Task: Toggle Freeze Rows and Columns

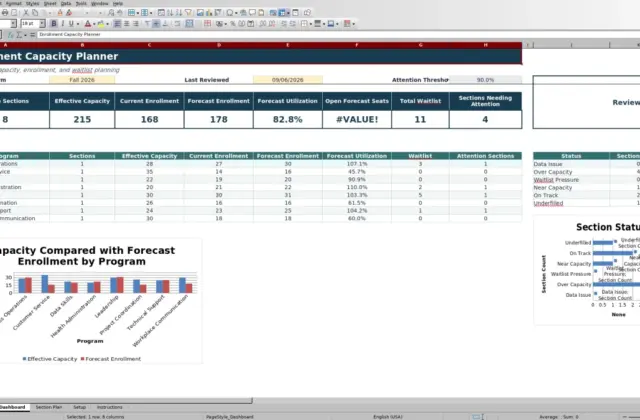Action: (x=282, y=13)
